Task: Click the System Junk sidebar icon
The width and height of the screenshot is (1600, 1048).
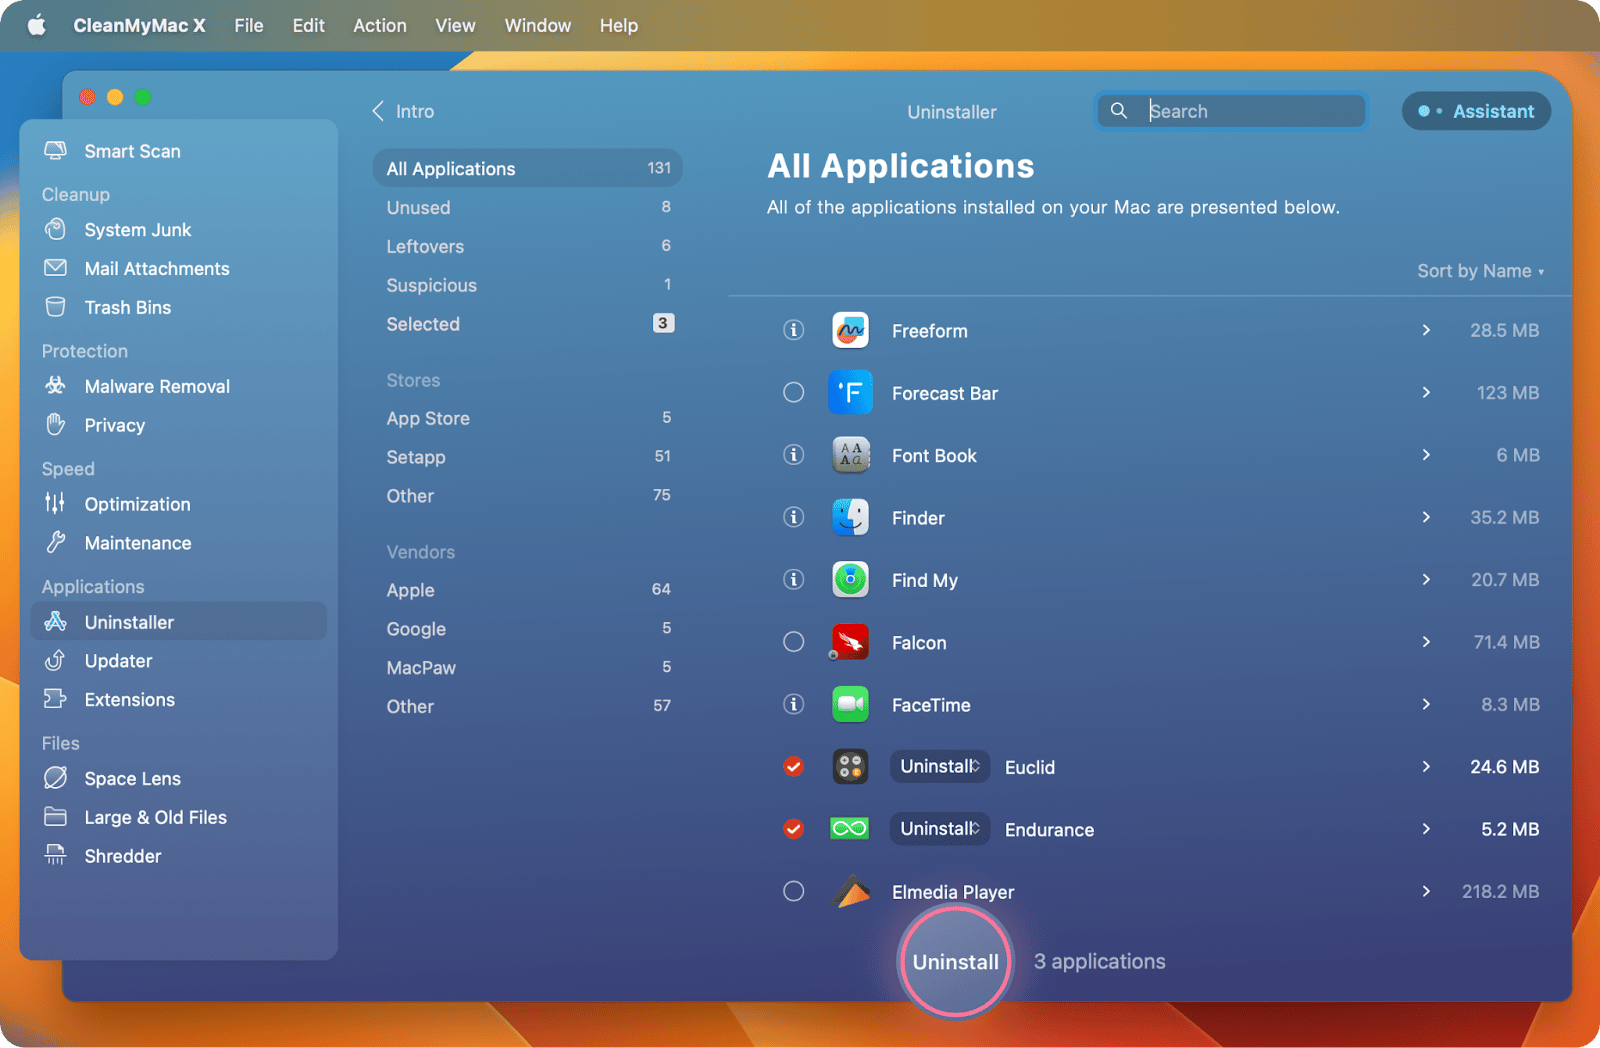Action: (x=56, y=229)
